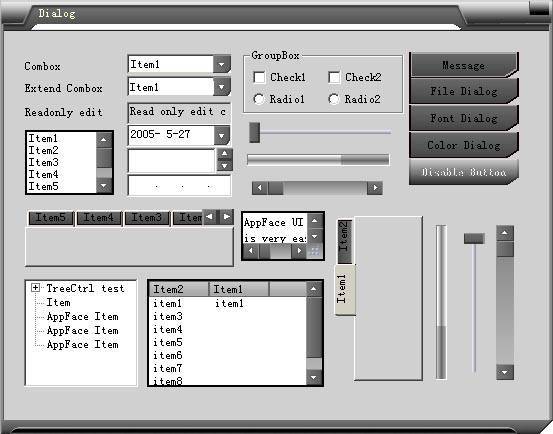Select the Radio2 option
This screenshot has width=553, height=434.
334,99
